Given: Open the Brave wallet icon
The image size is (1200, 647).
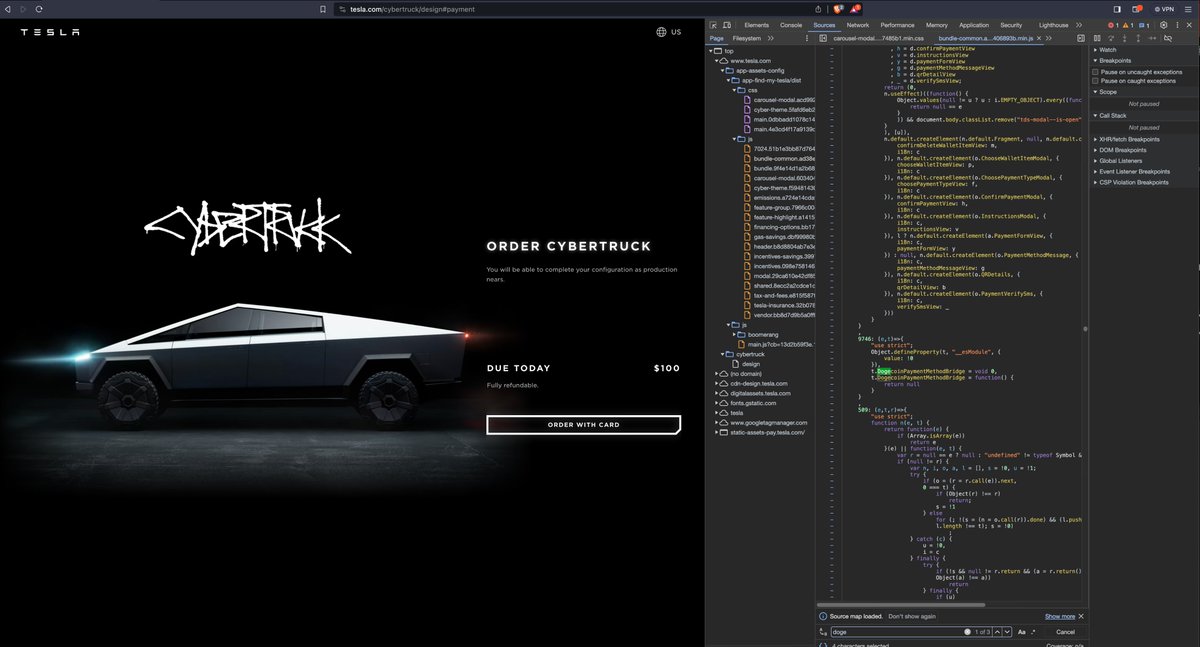Looking at the screenshot, I should [x=1137, y=8].
